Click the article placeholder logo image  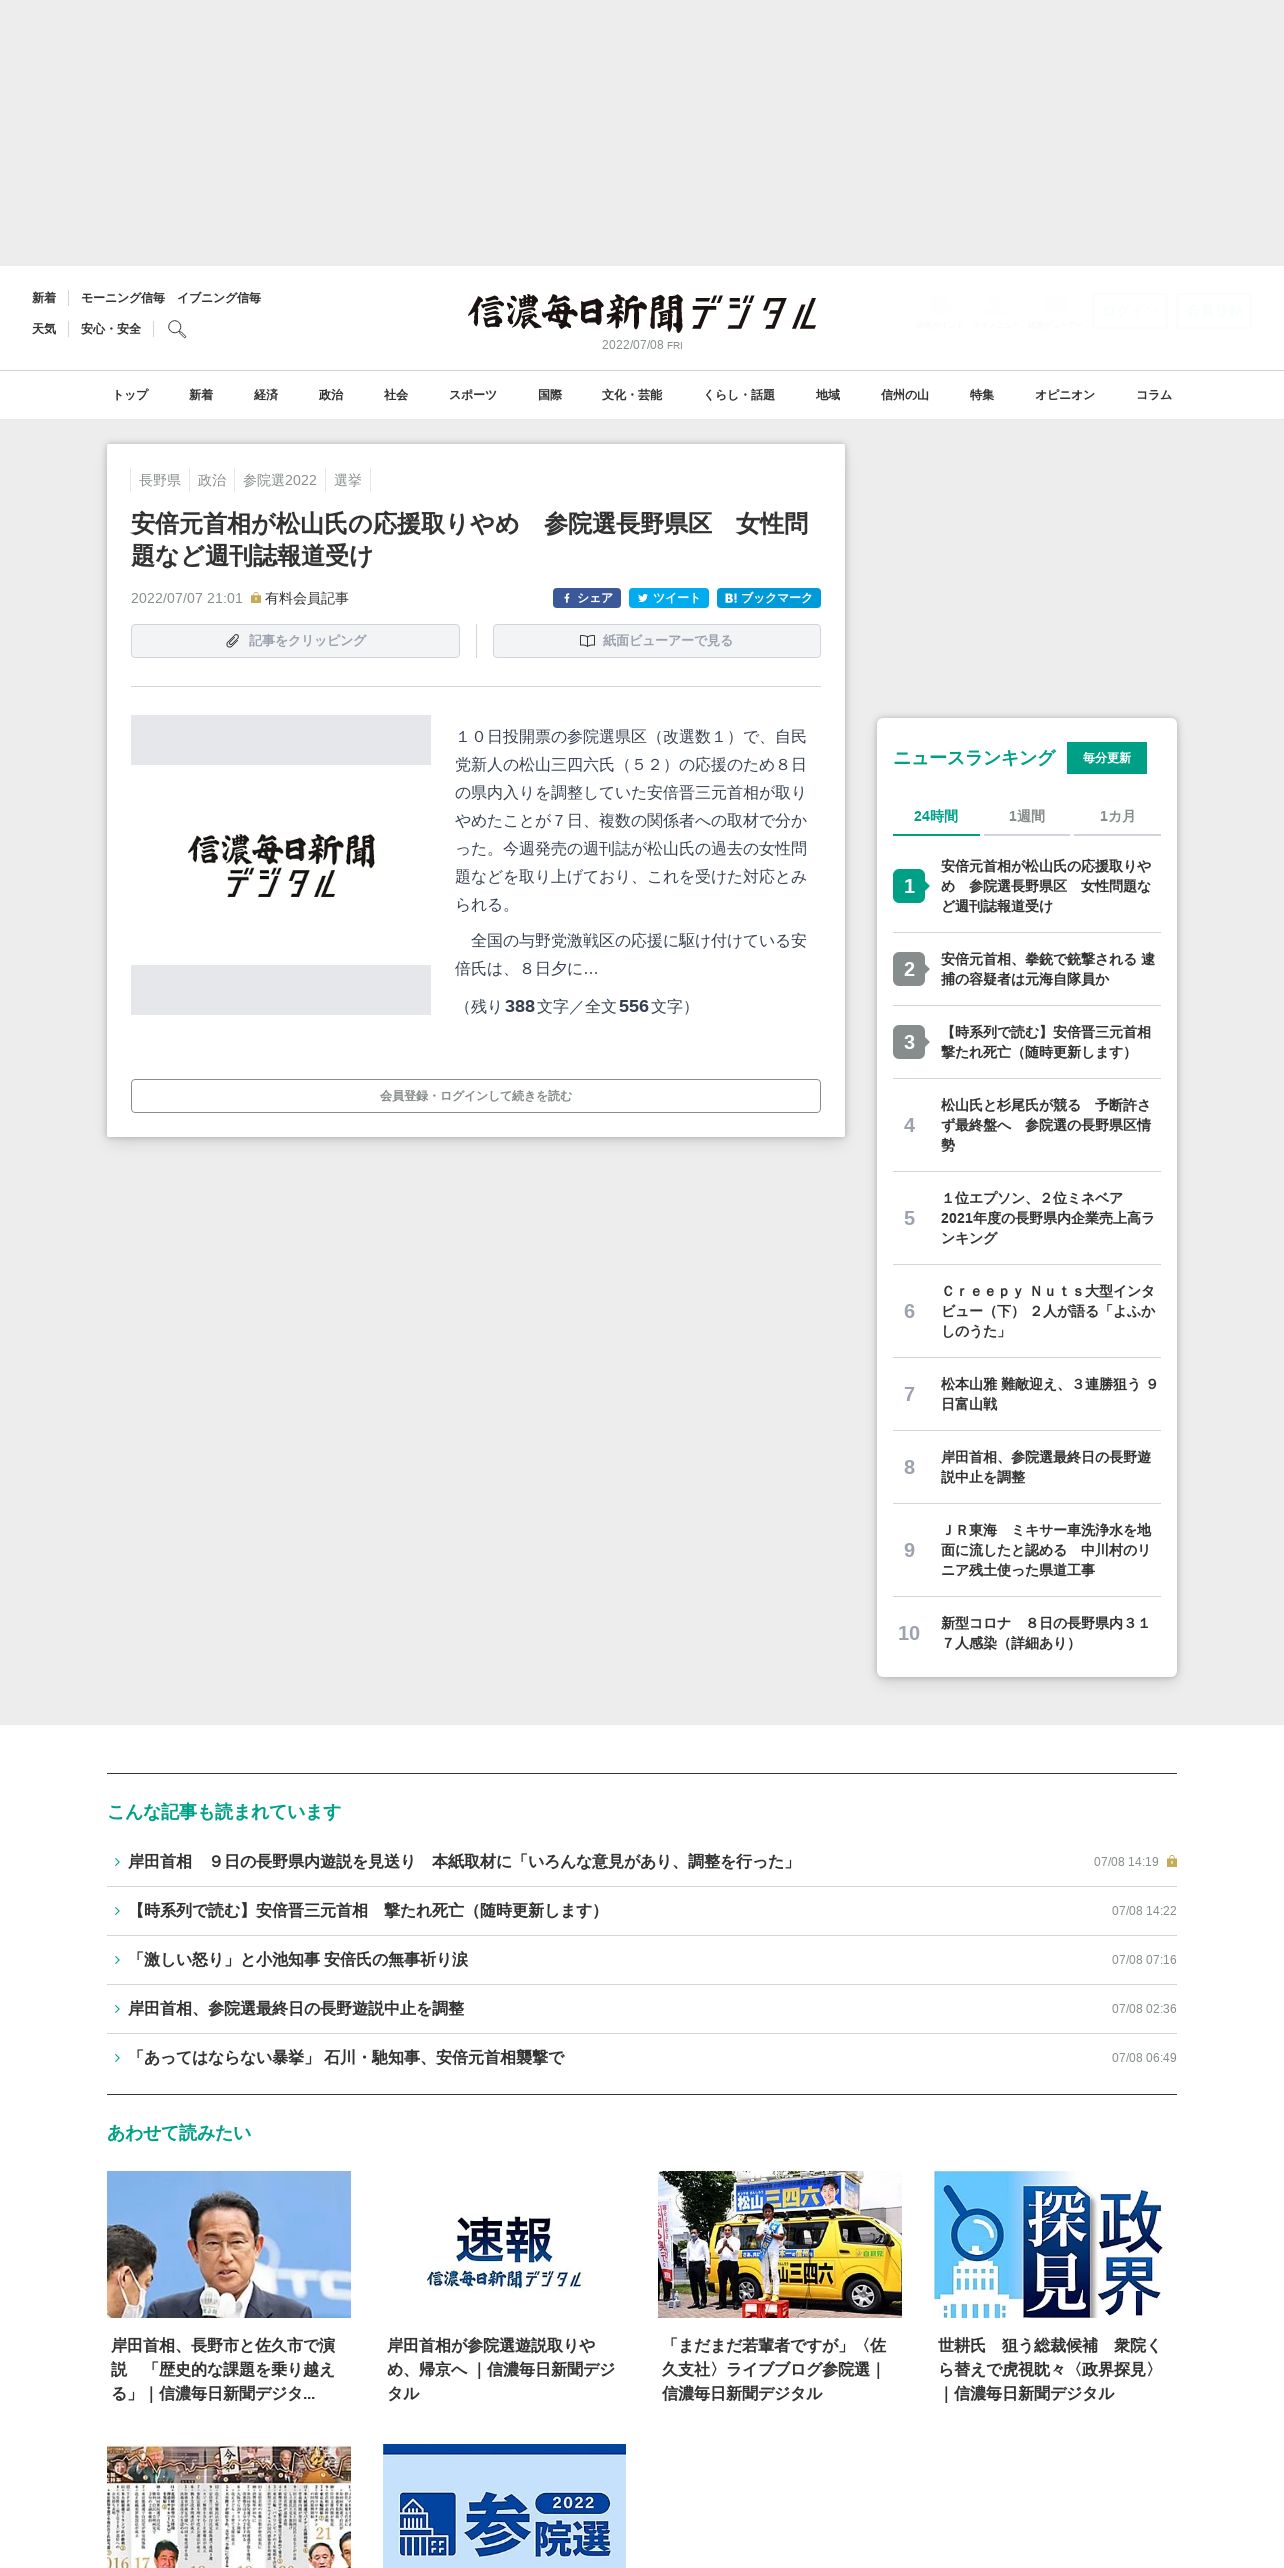pyautogui.click(x=281, y=865)
